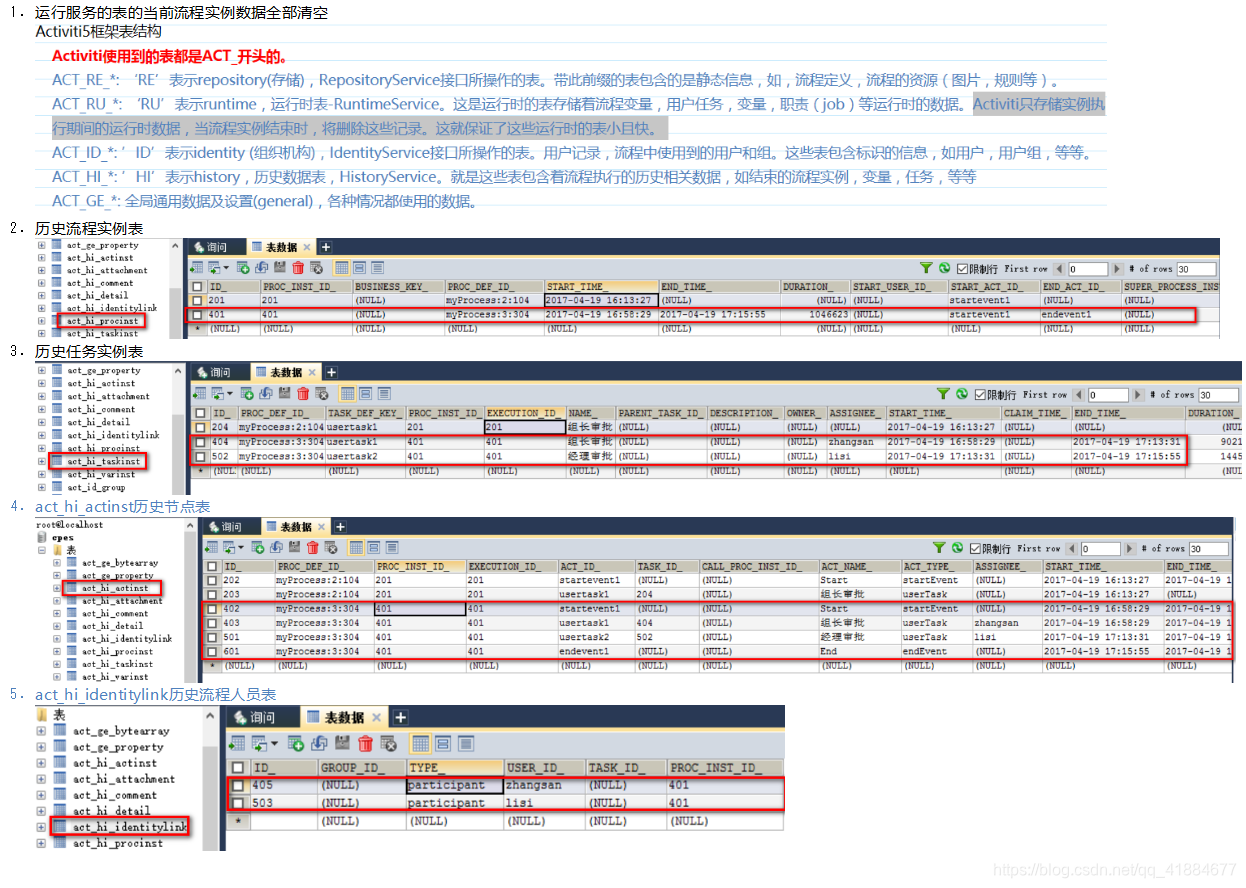Check the row 404 checkbox in taskinst table
The height and width of the screenshot is (888, 1246).
[201, 441]
